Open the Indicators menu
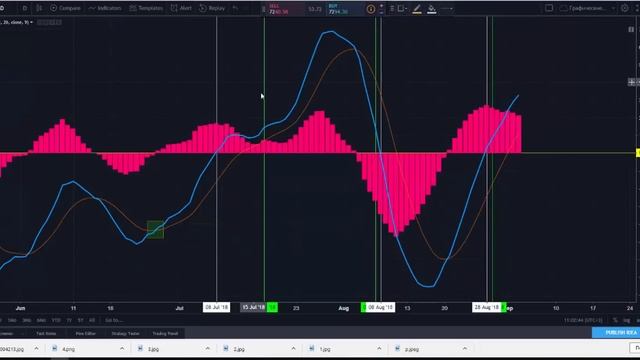640x360 pixels. tap(105, 8)
